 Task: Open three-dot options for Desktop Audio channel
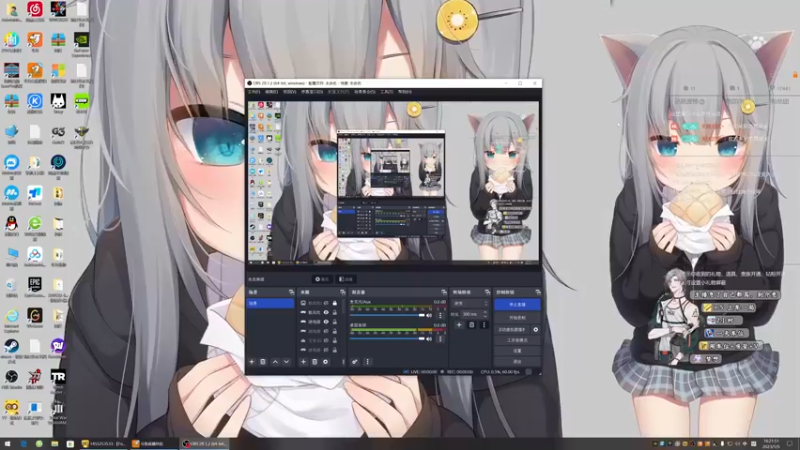tap(440, 338)
